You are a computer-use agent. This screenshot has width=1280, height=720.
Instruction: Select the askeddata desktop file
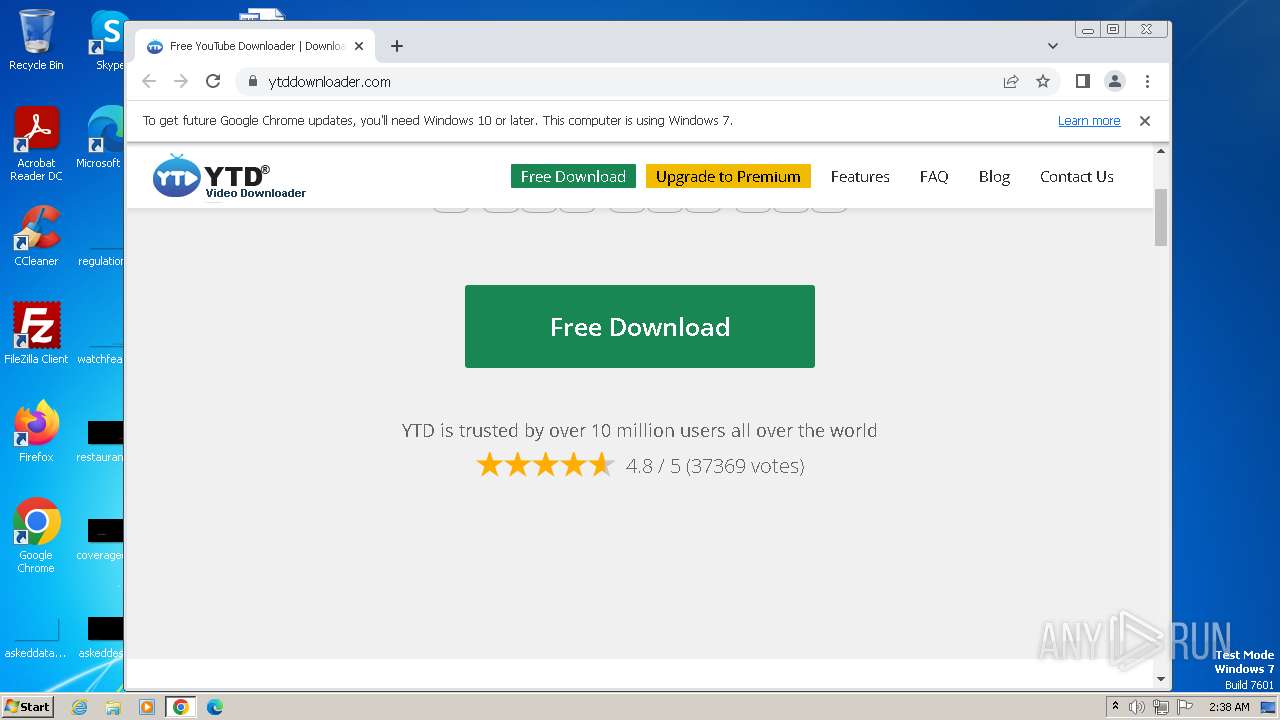36,640
